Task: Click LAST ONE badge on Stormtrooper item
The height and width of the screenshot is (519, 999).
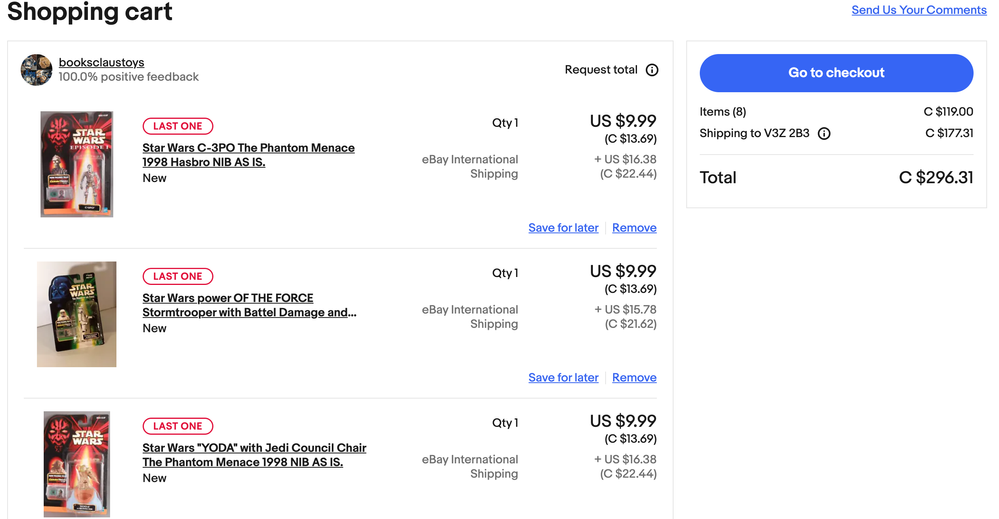Action: [178, 276]
